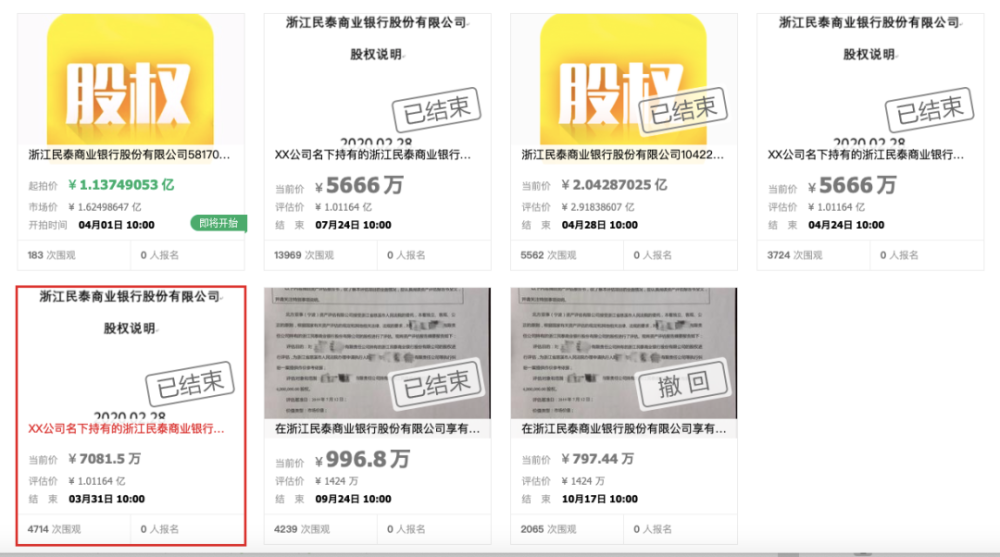The width and height of the screenshot is (1000, 557).
Task: Select market price ¥1.62498647 亿
Action: pos(105,207)
